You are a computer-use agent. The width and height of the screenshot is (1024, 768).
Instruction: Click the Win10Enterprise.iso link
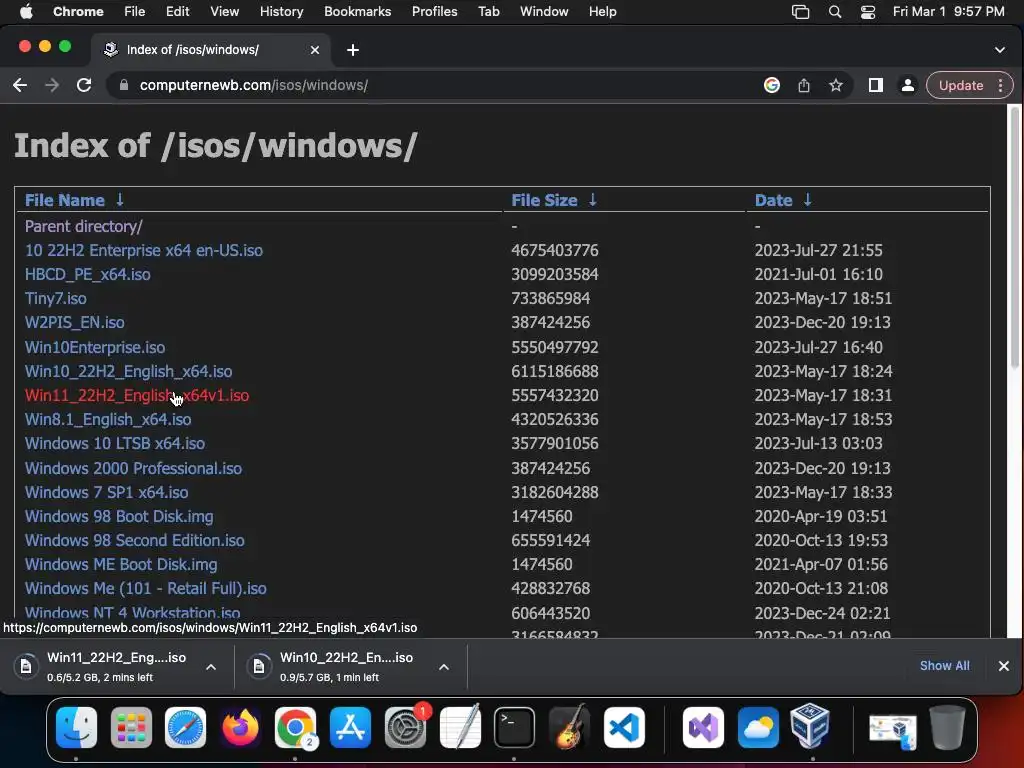coord(95,347)
